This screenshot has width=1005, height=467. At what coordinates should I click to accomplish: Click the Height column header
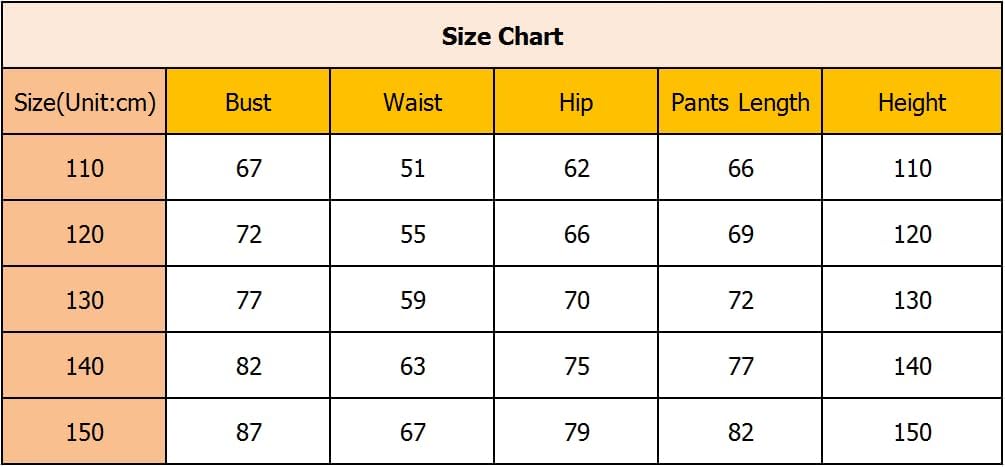912,102
